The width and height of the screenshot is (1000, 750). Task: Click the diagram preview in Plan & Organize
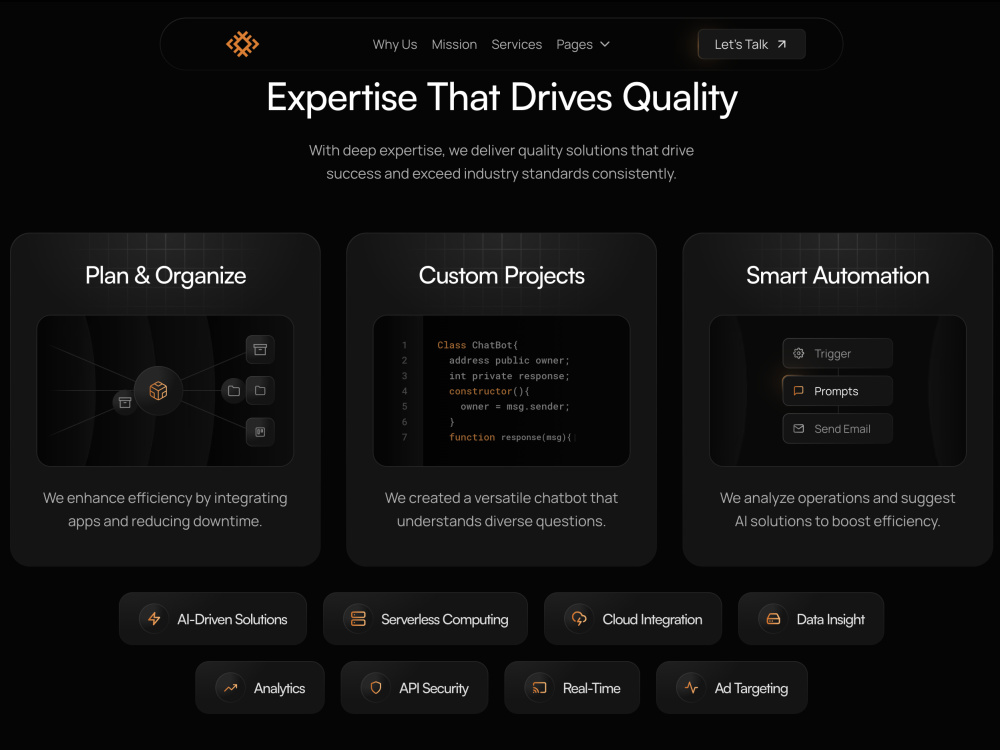[x=165, y=390]
